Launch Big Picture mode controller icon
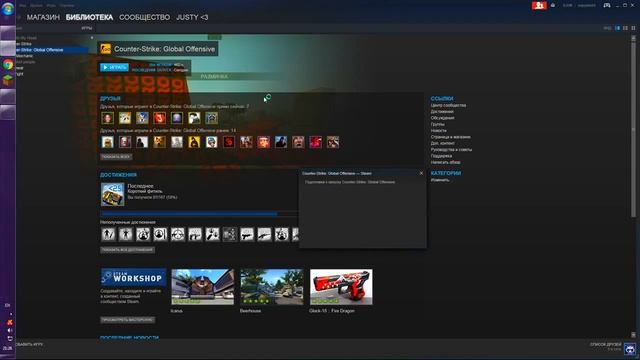This screenshot has height=360, width=640. [x=607, y=5]
